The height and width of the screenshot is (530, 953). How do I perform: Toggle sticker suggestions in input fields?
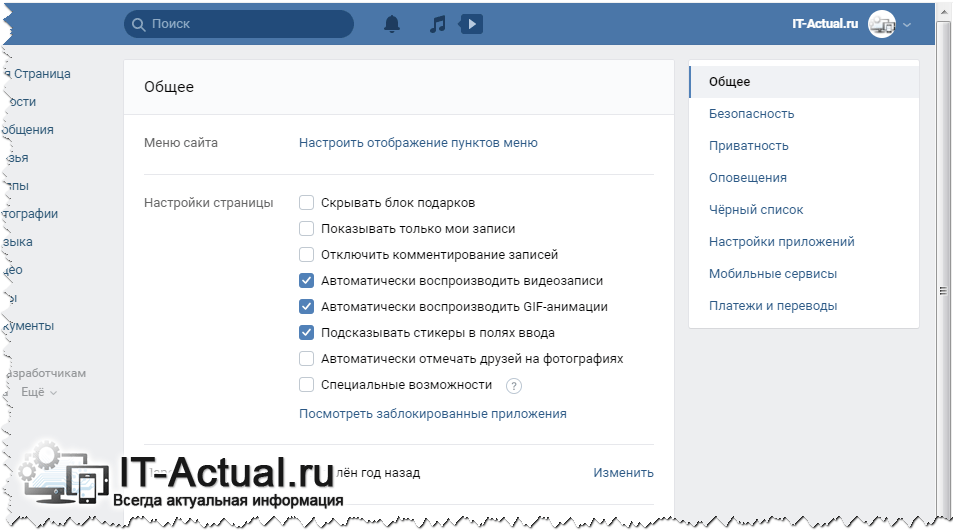pos(307,333)
